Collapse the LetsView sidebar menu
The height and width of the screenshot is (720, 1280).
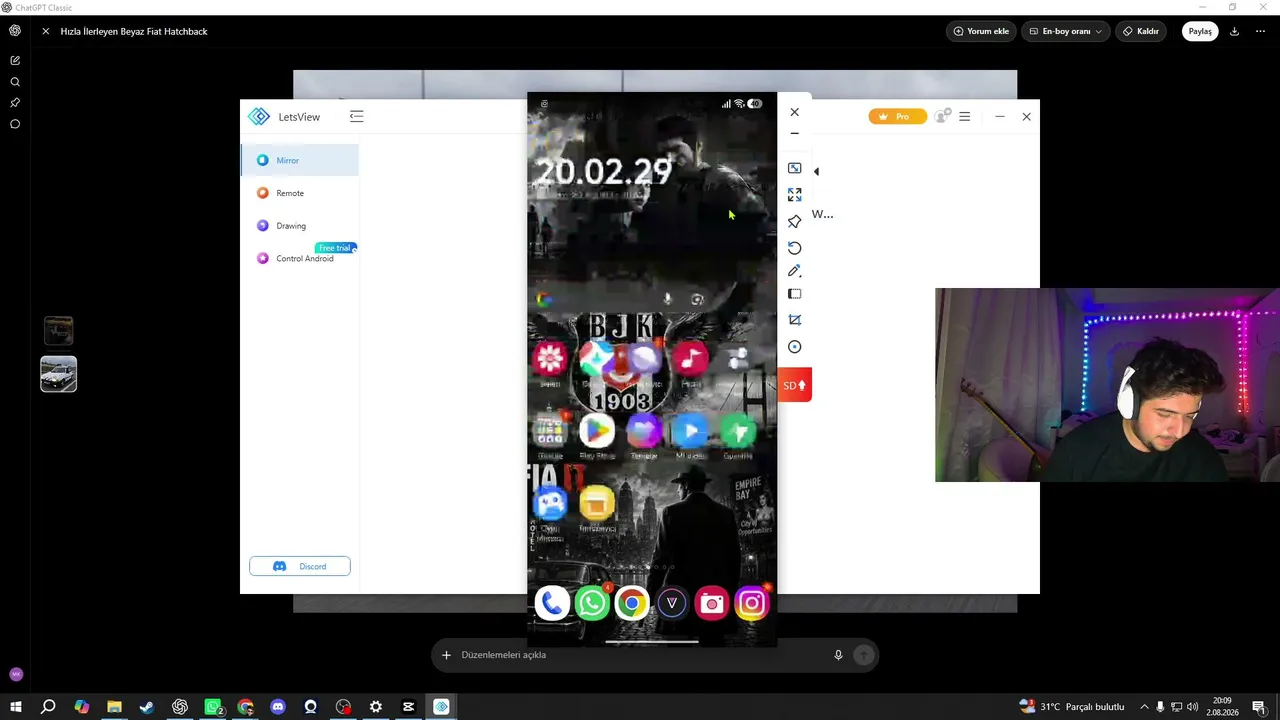[x=356, y=117]
